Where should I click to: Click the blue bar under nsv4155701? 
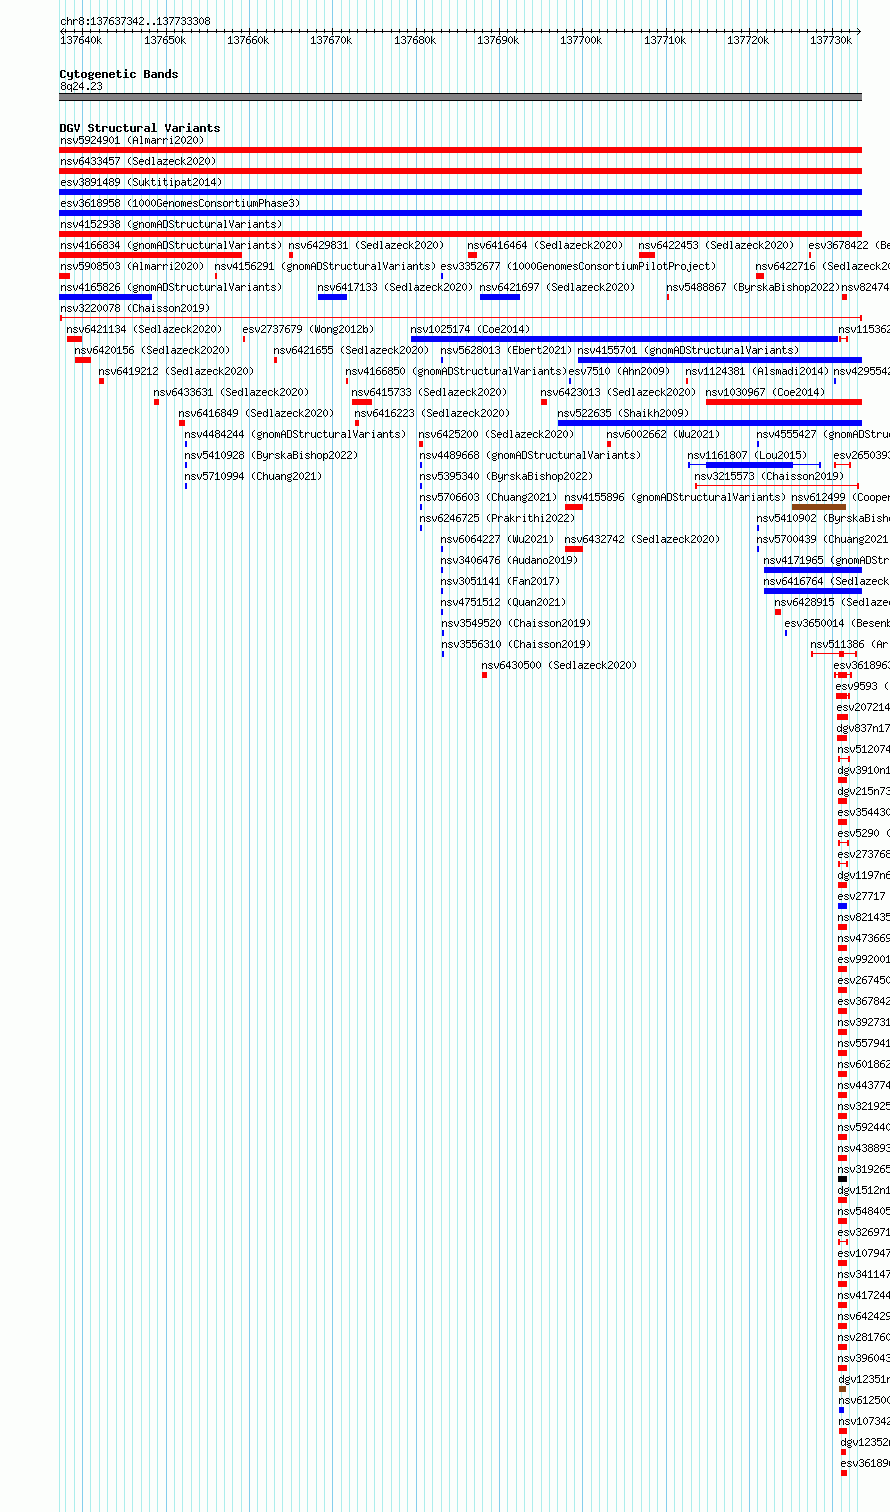(x=719, y=360)
